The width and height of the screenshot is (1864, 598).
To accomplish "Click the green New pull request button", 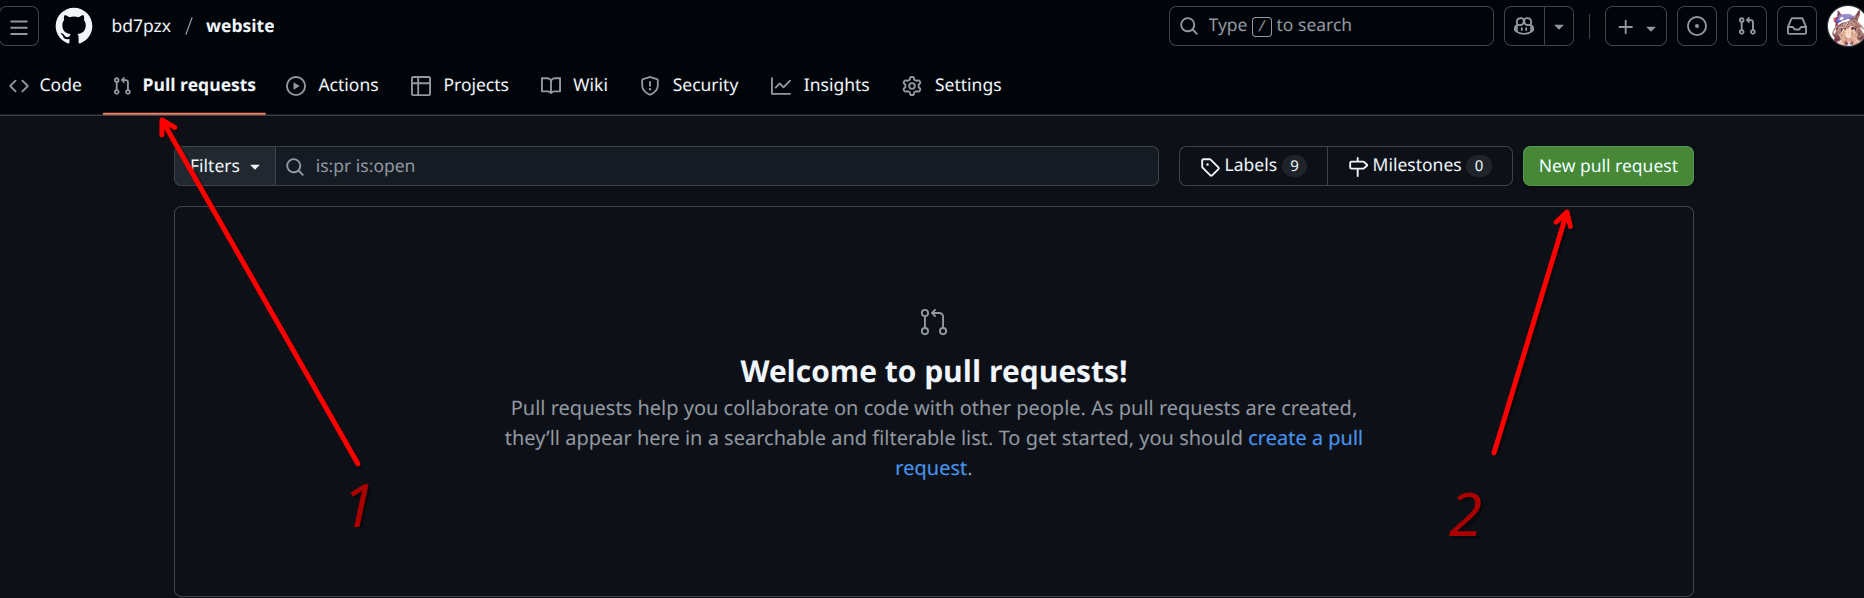I will (1608, 166).
